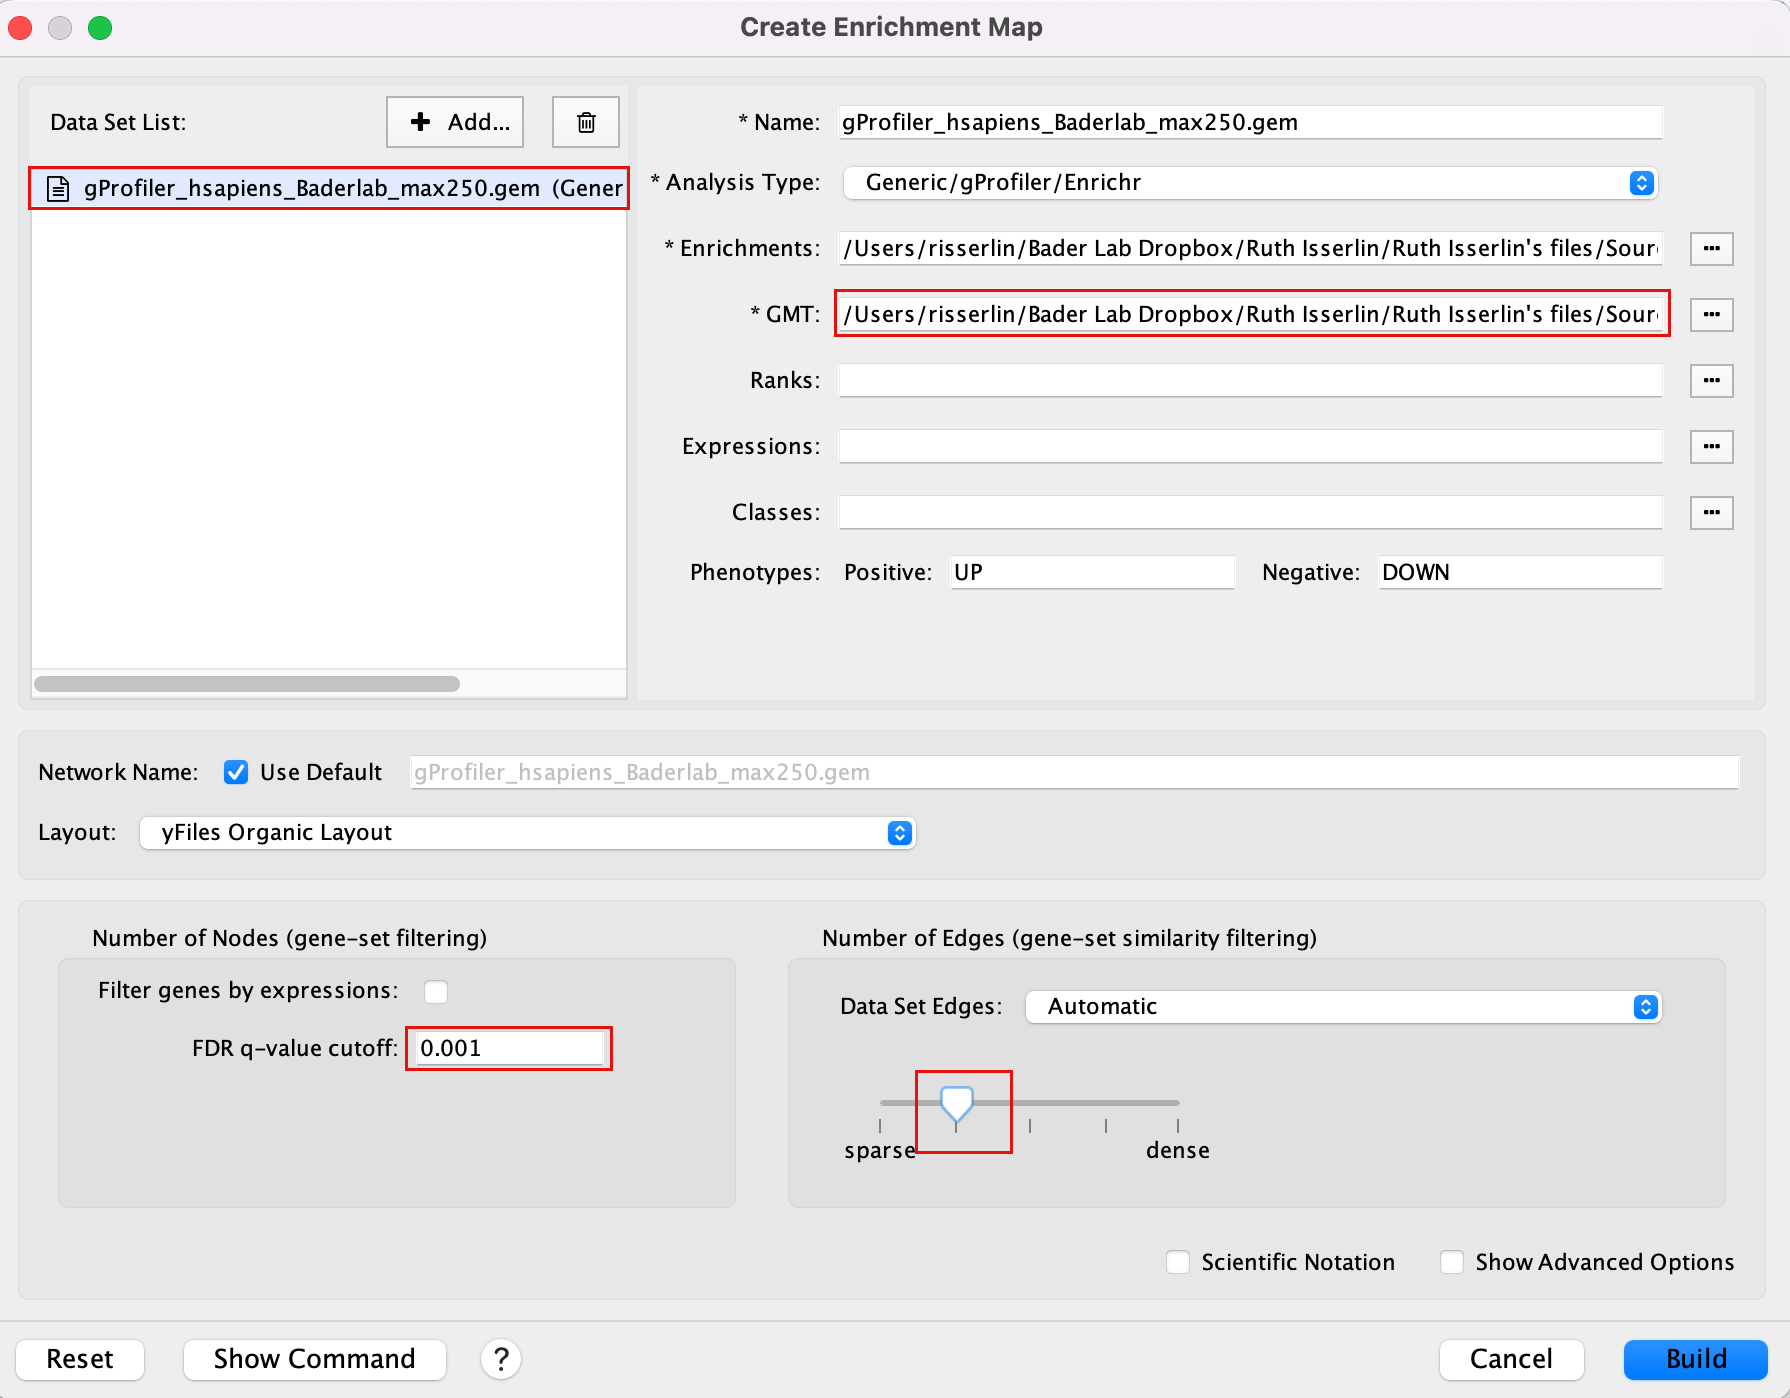Image resolution: width=1790 pixels, height=1398 pixels.
Task: Browse for Ranks file with ellipsis button
Action: (1711, 380)
